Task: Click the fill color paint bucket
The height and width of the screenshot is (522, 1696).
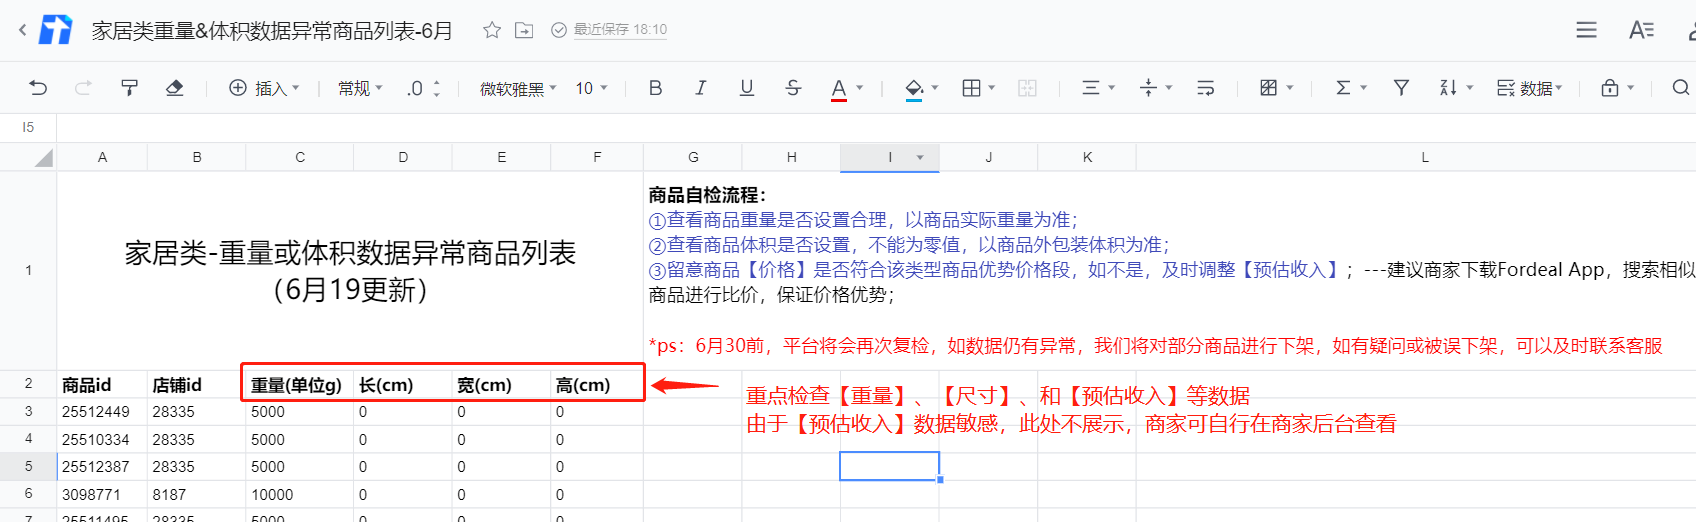Action: pos(913,88)
